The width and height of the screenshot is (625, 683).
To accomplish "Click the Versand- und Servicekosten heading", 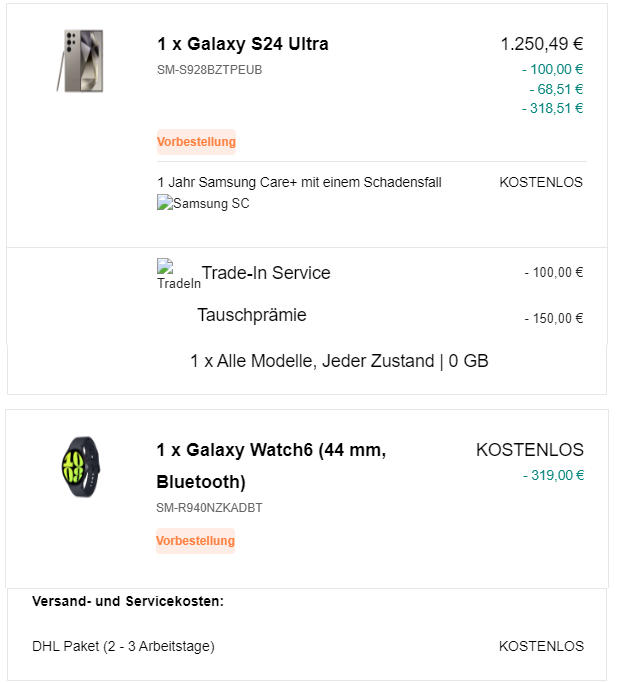I will coord(128,601).
